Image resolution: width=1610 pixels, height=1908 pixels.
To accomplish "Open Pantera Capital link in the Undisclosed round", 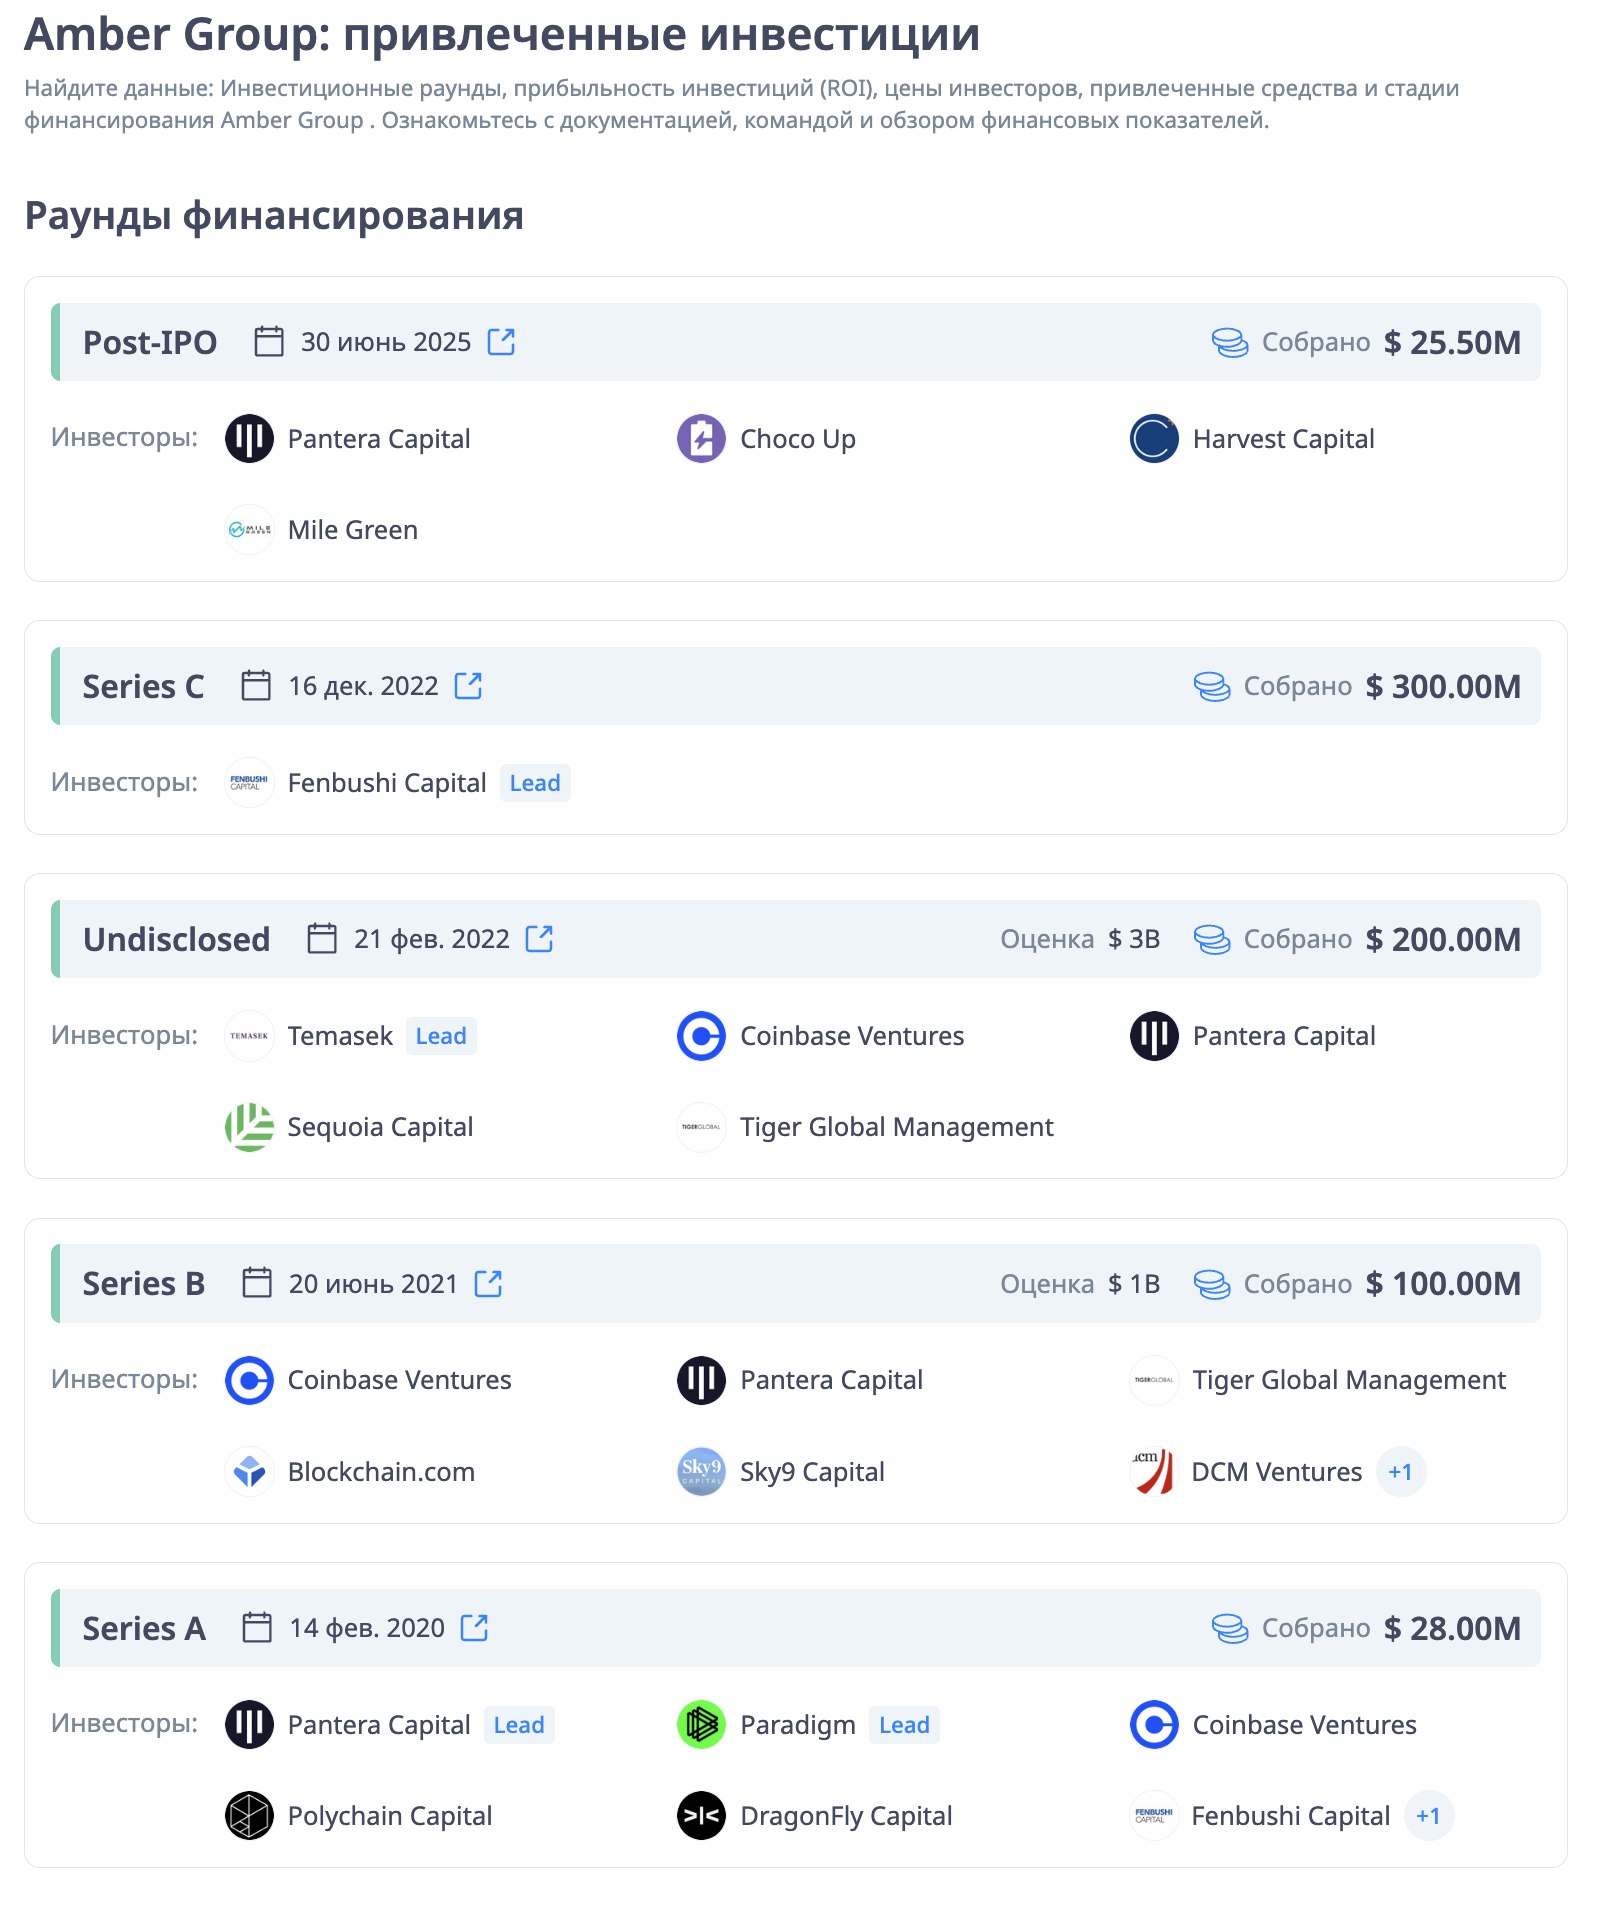I will coord(1284,1036).
